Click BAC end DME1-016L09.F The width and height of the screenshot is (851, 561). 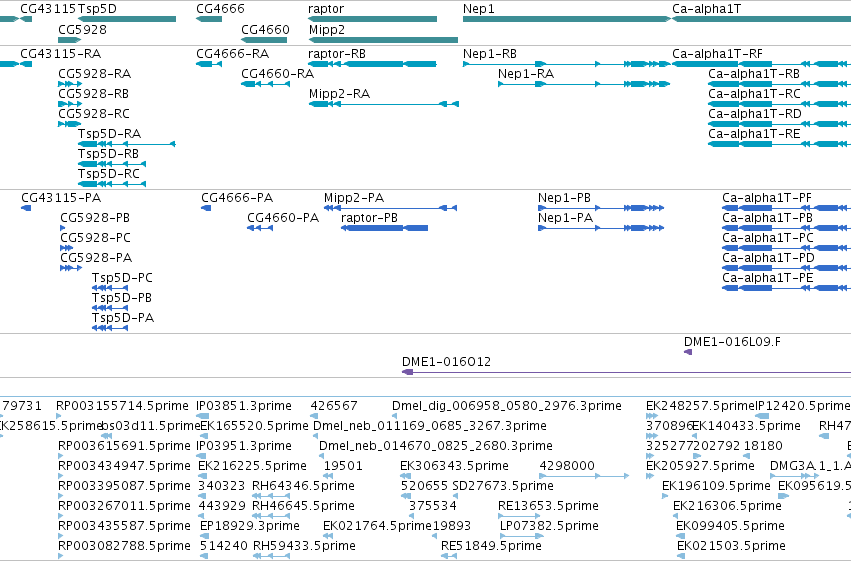(732, 342)
